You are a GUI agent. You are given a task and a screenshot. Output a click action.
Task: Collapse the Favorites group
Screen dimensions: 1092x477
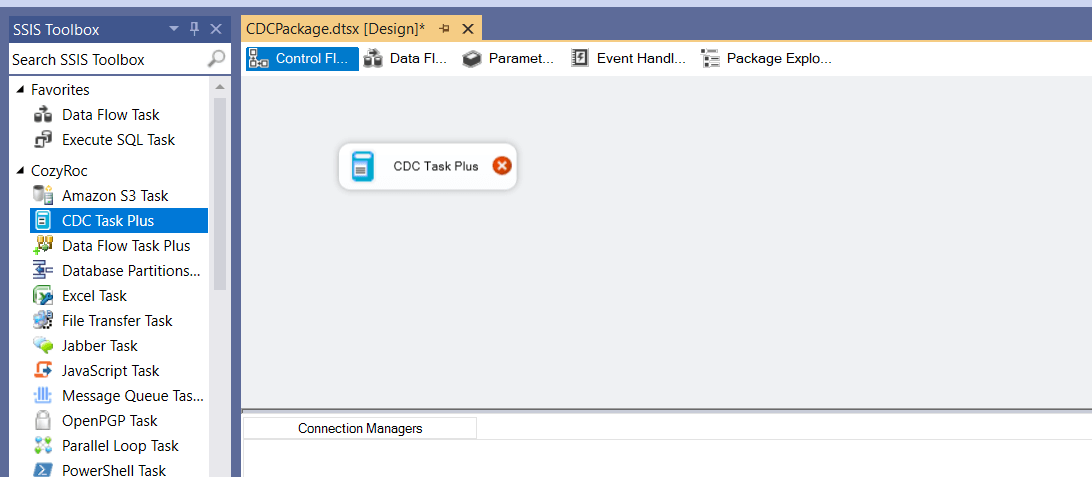point(20,90)
